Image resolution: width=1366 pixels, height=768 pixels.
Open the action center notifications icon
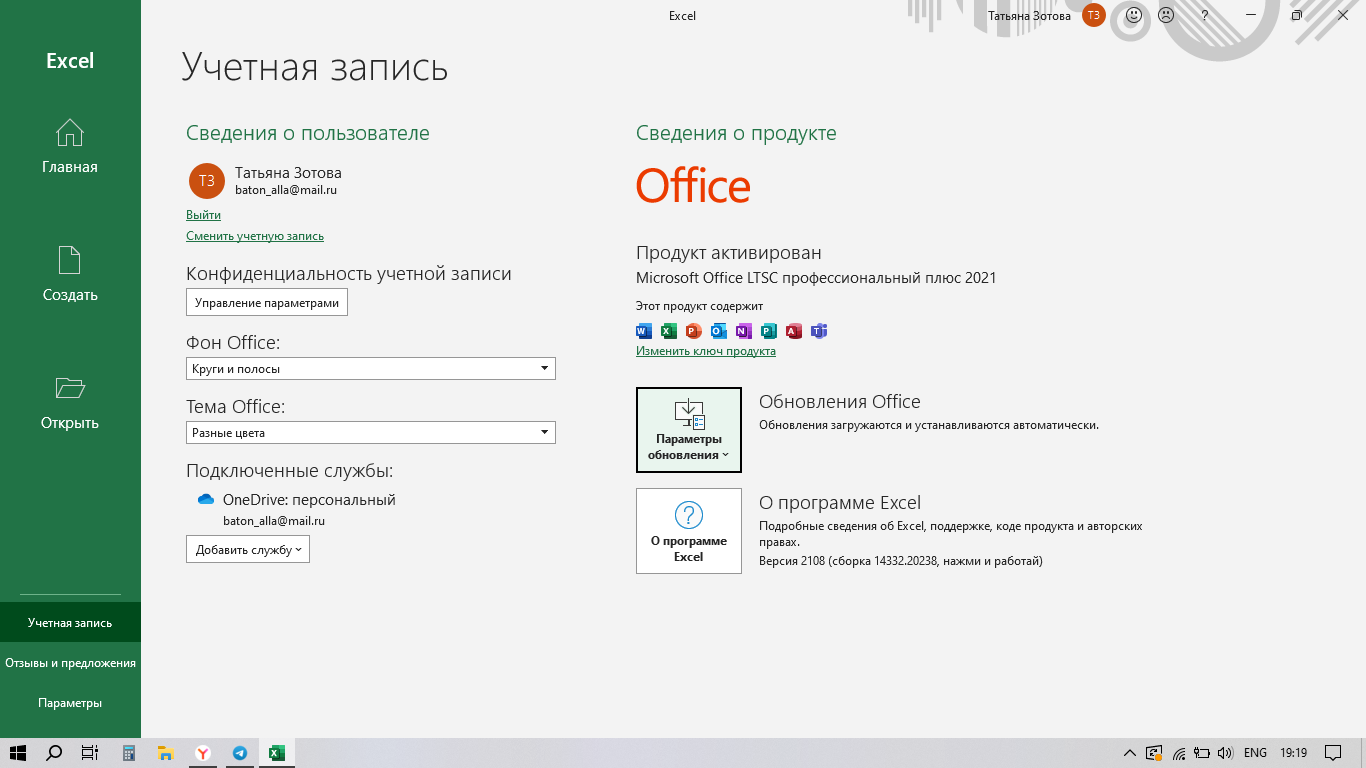click(x=1333, y=753)
